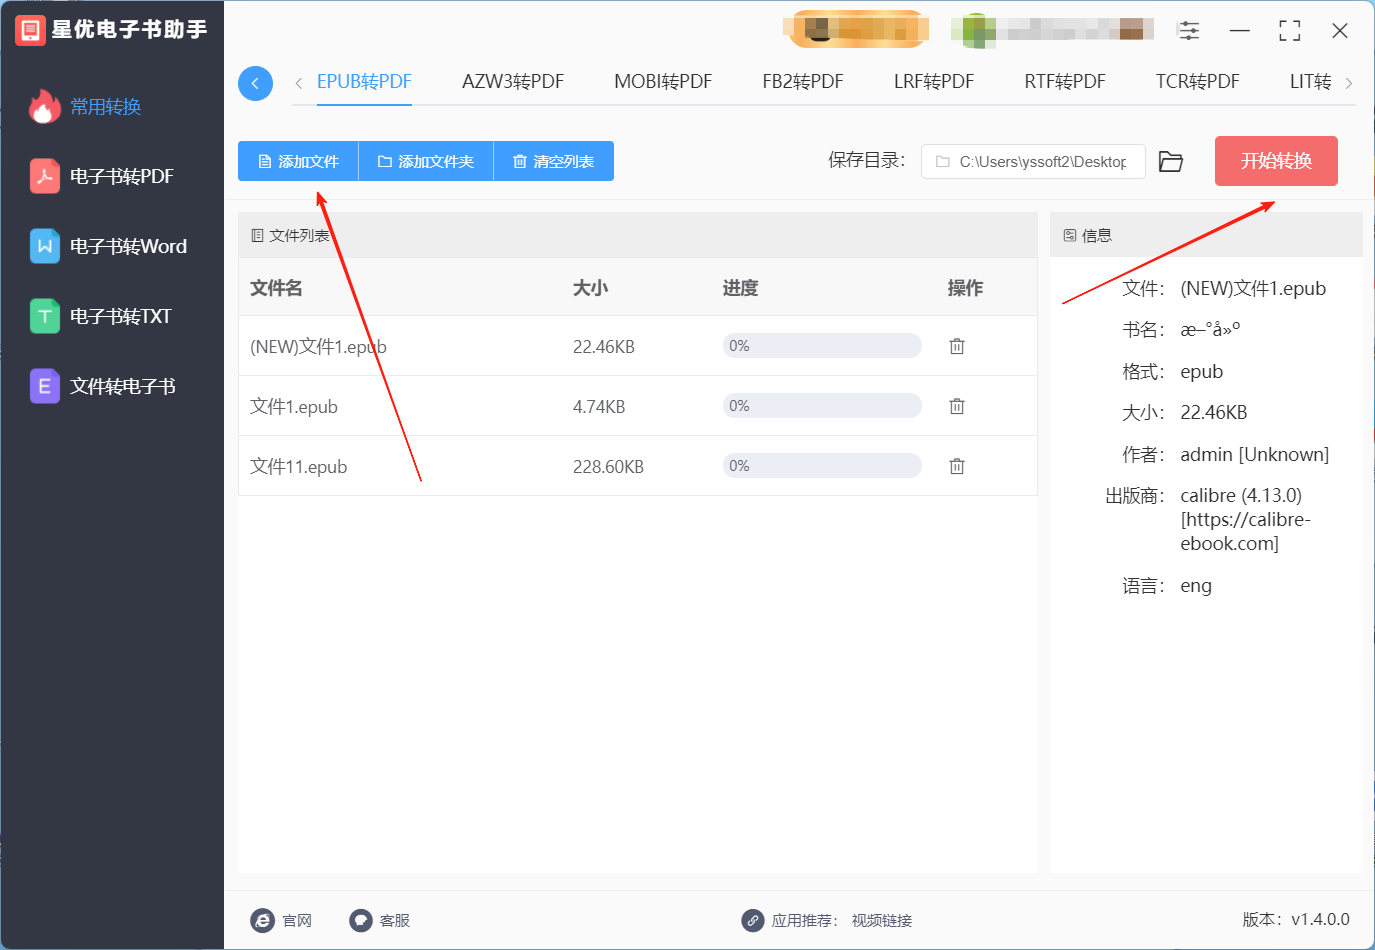Open the browse folder icon beside save path
The image size is (1375, 950).
tap(1171, 161)
